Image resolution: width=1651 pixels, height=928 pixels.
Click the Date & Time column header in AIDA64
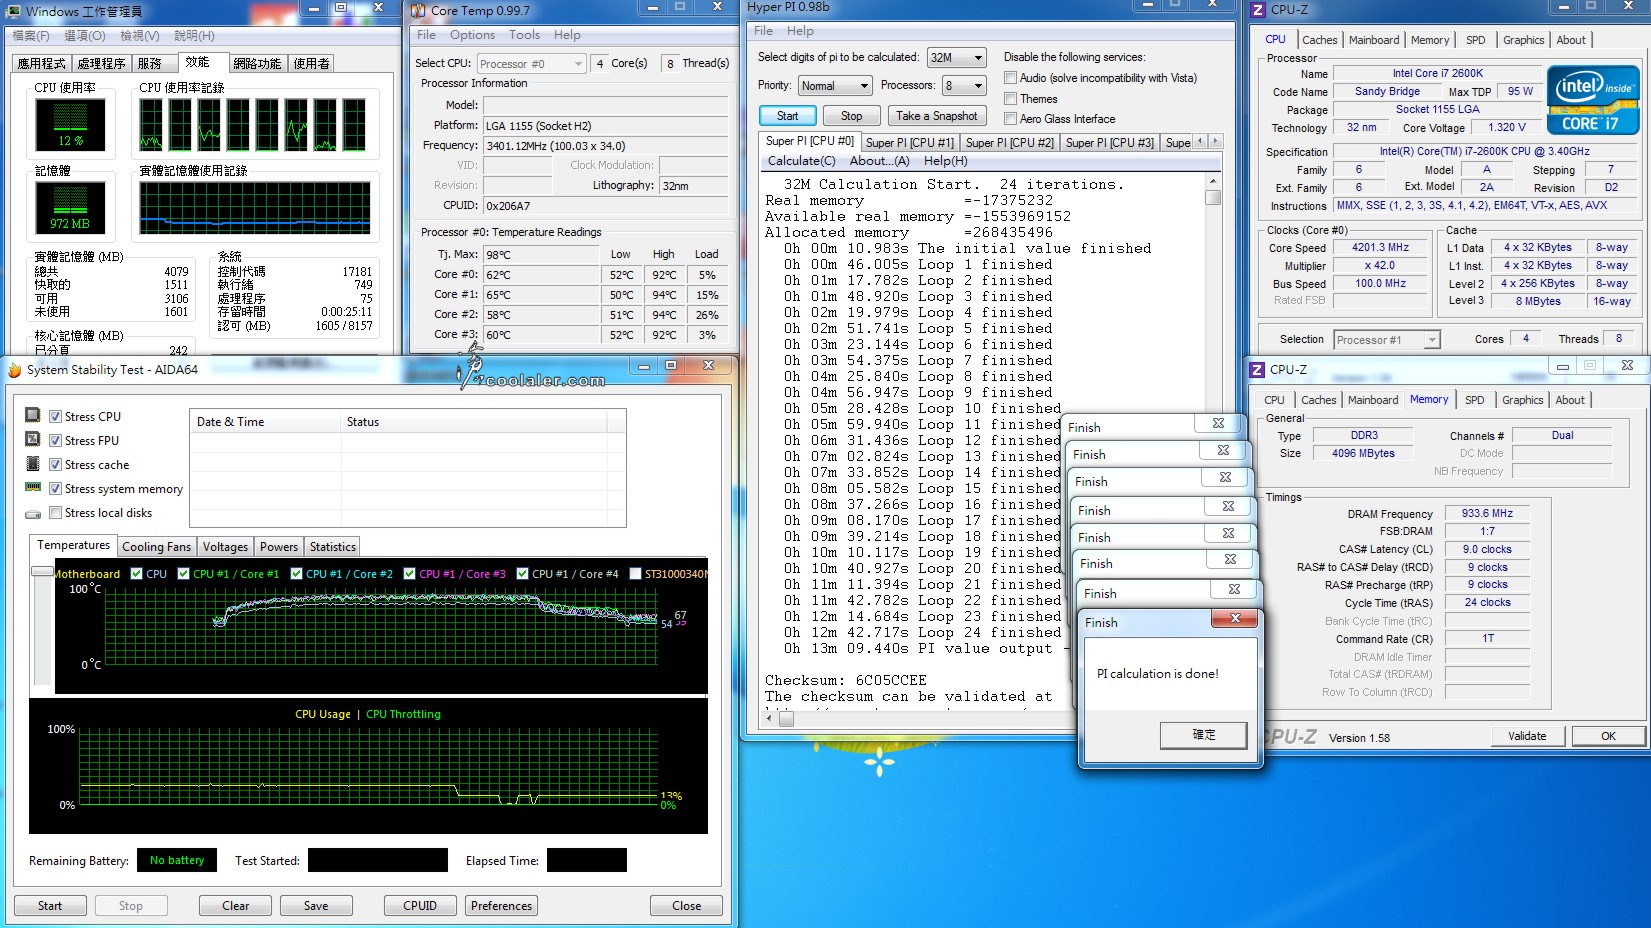[x=264, y=422]
